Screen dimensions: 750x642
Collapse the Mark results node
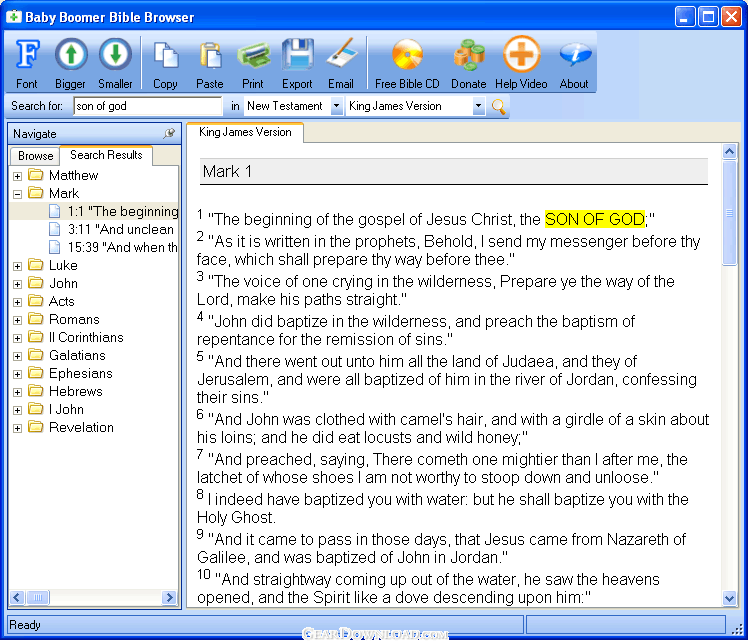point(17,194)
